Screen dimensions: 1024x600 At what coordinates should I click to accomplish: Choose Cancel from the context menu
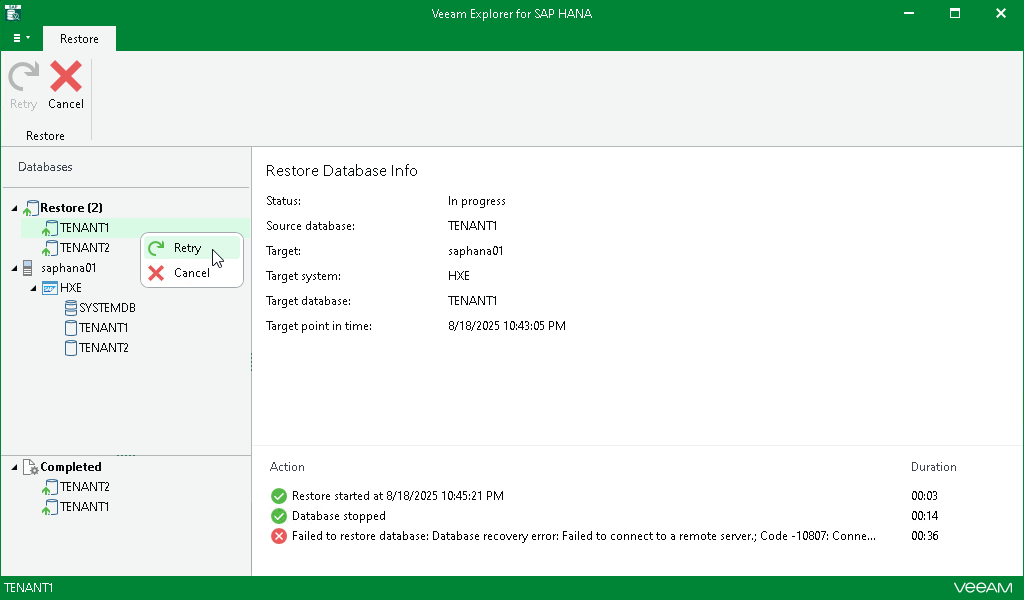191,273
